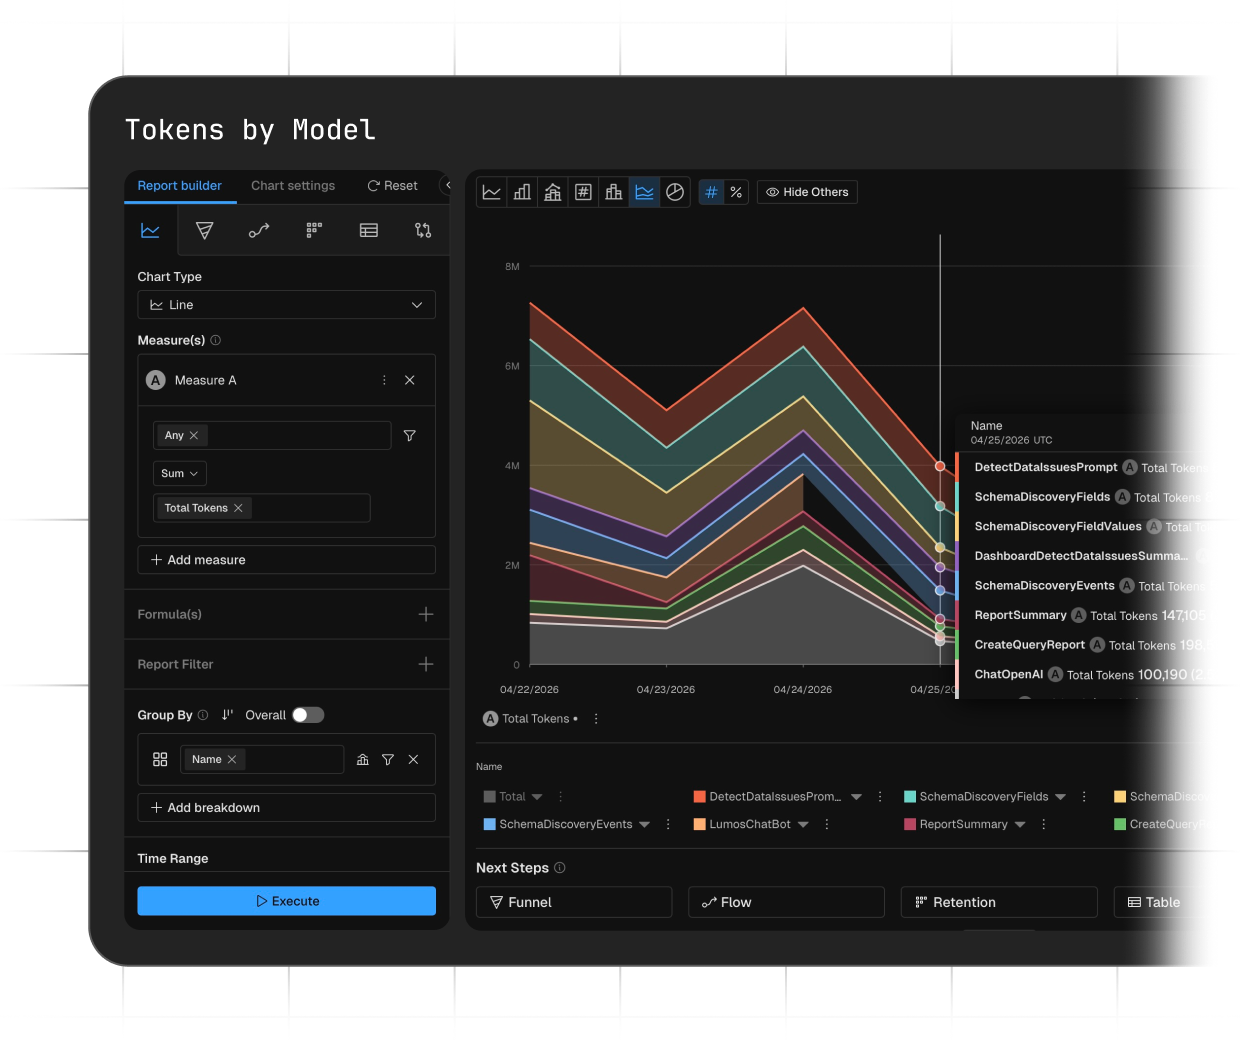Add a Report Filter with plus

[x=426, y=664]
